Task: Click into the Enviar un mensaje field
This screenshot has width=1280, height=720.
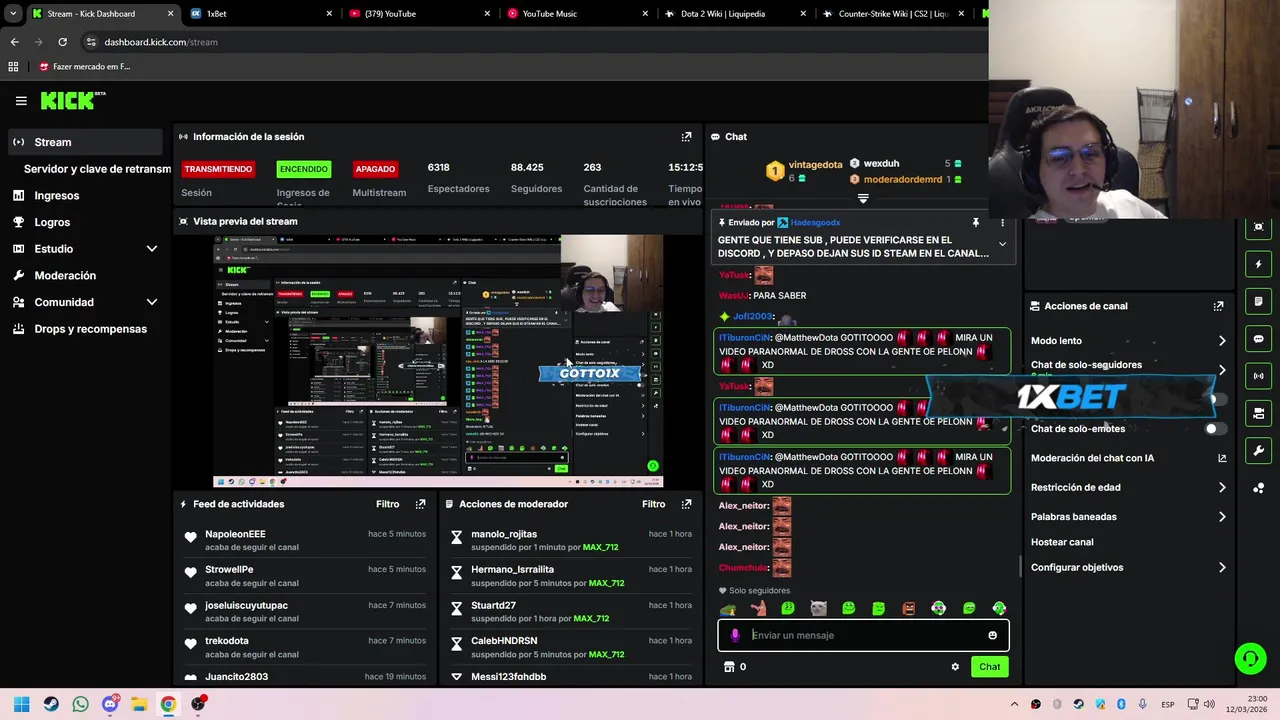Action: (x=865, y=635)
